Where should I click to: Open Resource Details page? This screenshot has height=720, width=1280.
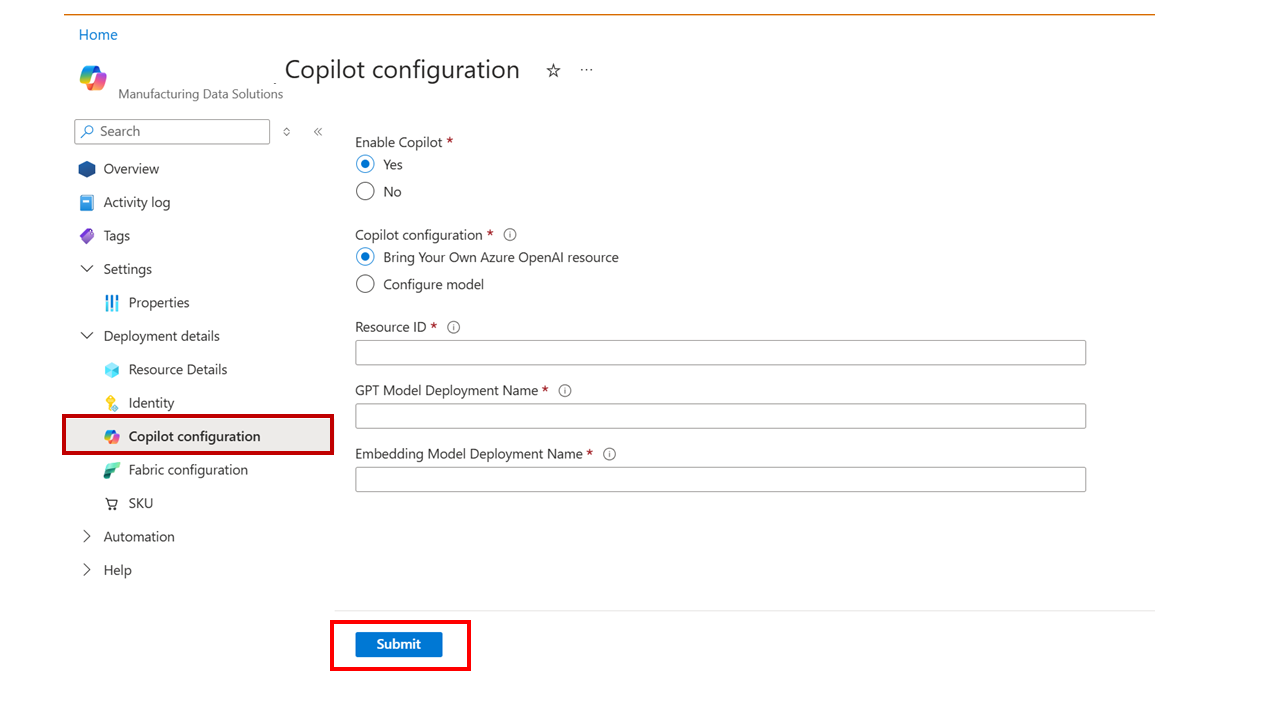(178, 370)
